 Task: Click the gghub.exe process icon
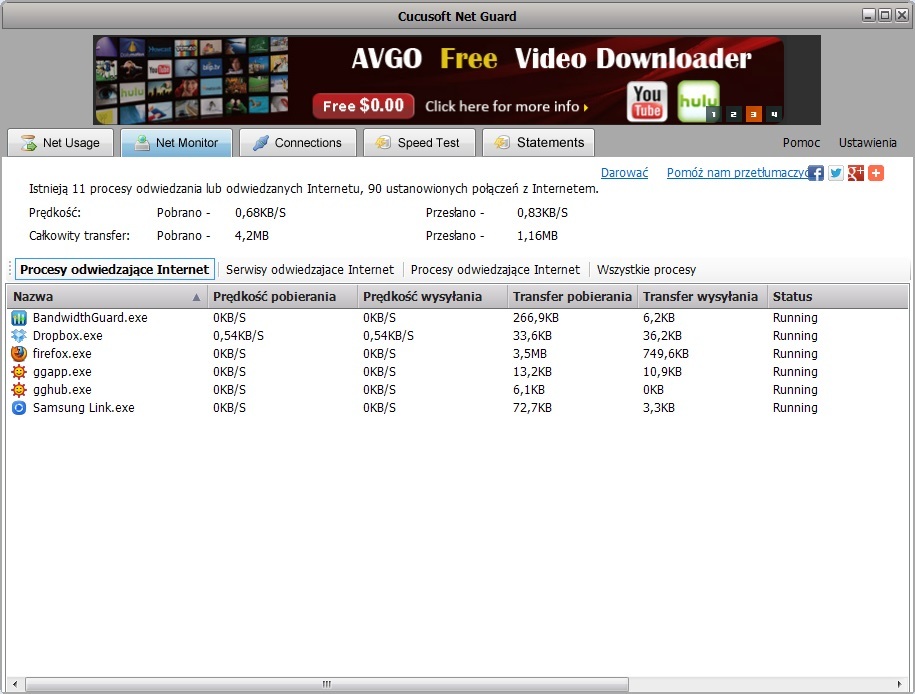(19, 390)
